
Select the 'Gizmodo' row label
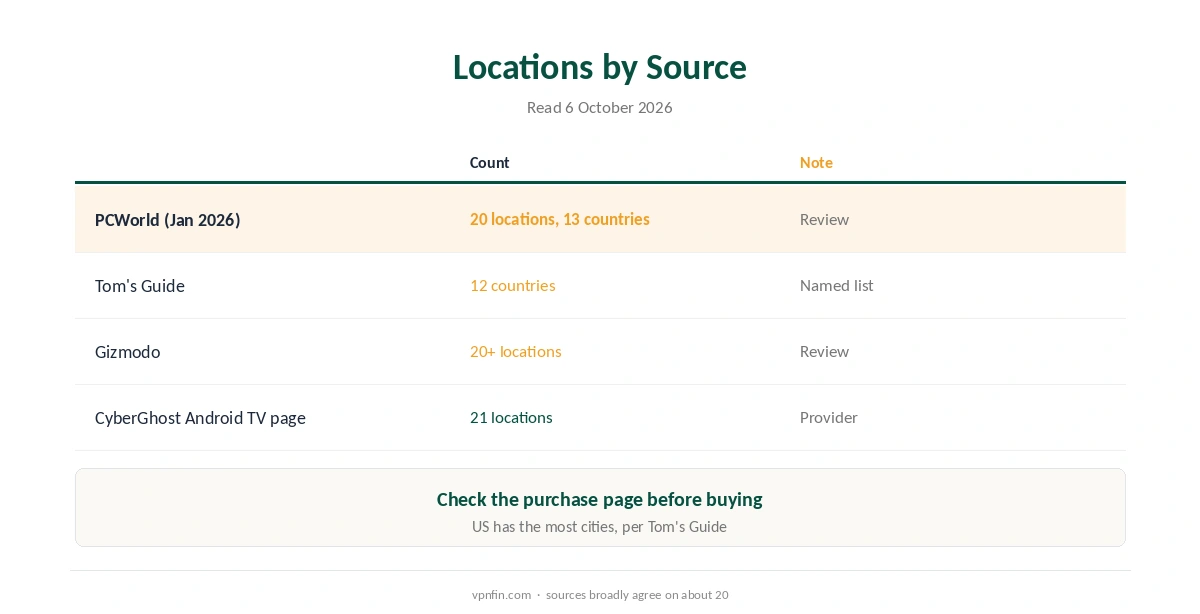coord(127,351)
